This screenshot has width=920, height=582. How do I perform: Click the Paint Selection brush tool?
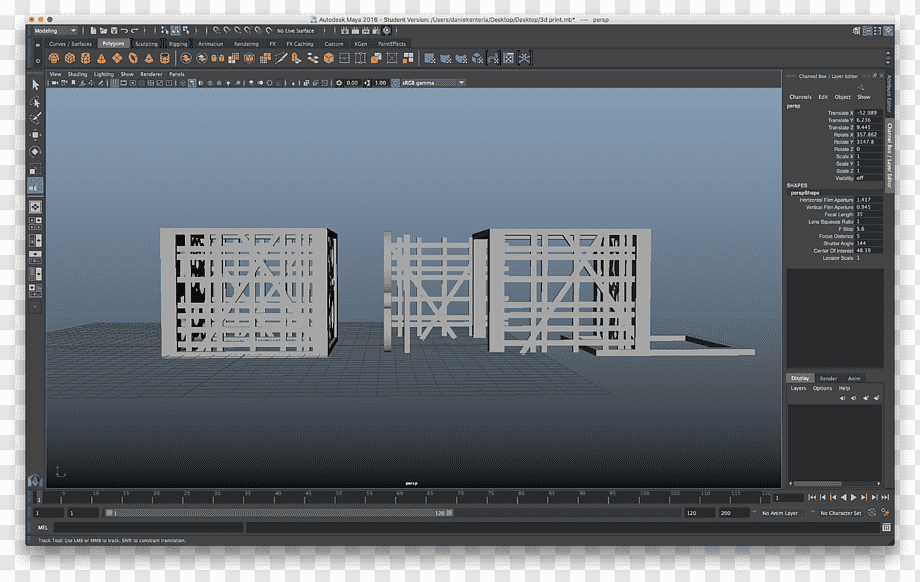[35, 118]
